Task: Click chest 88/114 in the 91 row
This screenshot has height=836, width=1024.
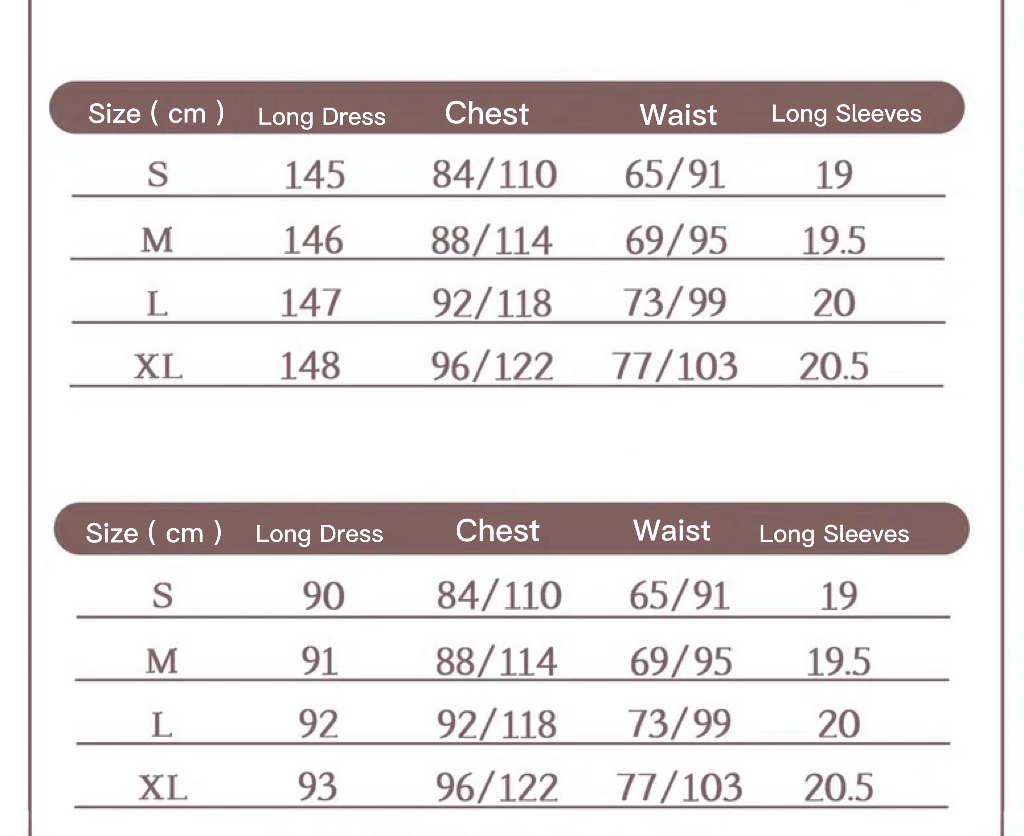Action: (x=496, y=661)
